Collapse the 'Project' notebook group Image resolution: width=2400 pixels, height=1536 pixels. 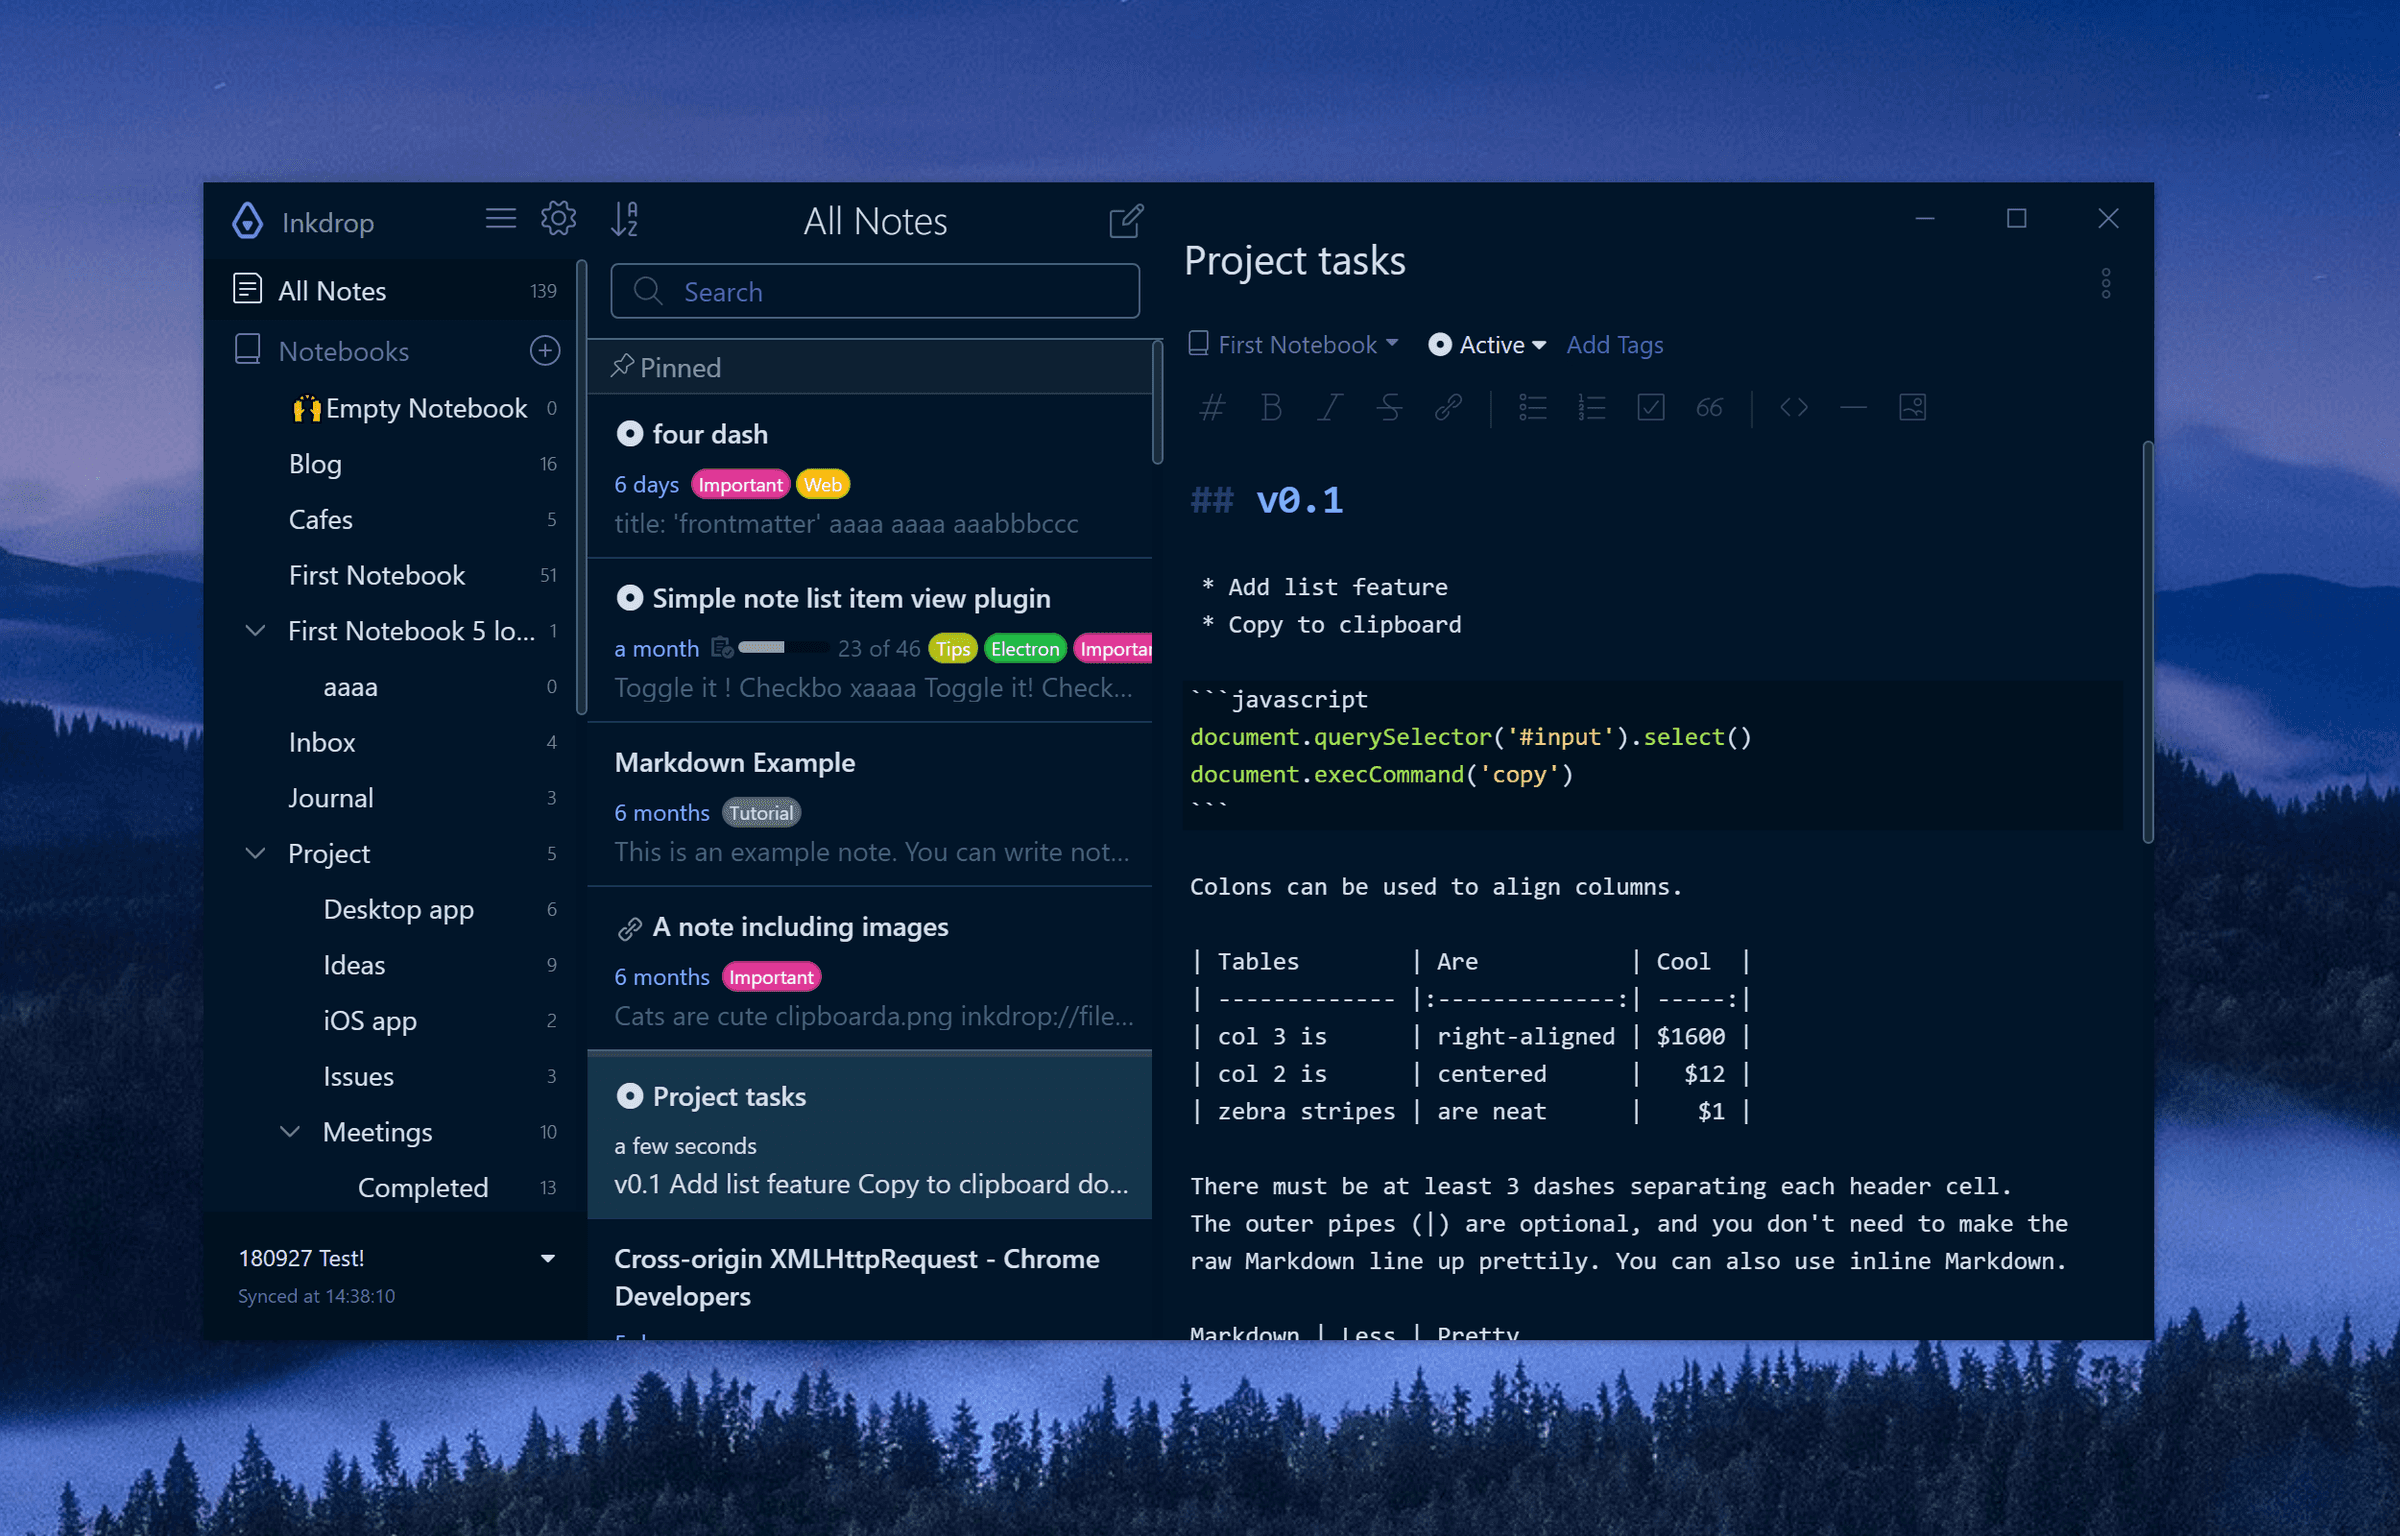click(x=259, y=852)
